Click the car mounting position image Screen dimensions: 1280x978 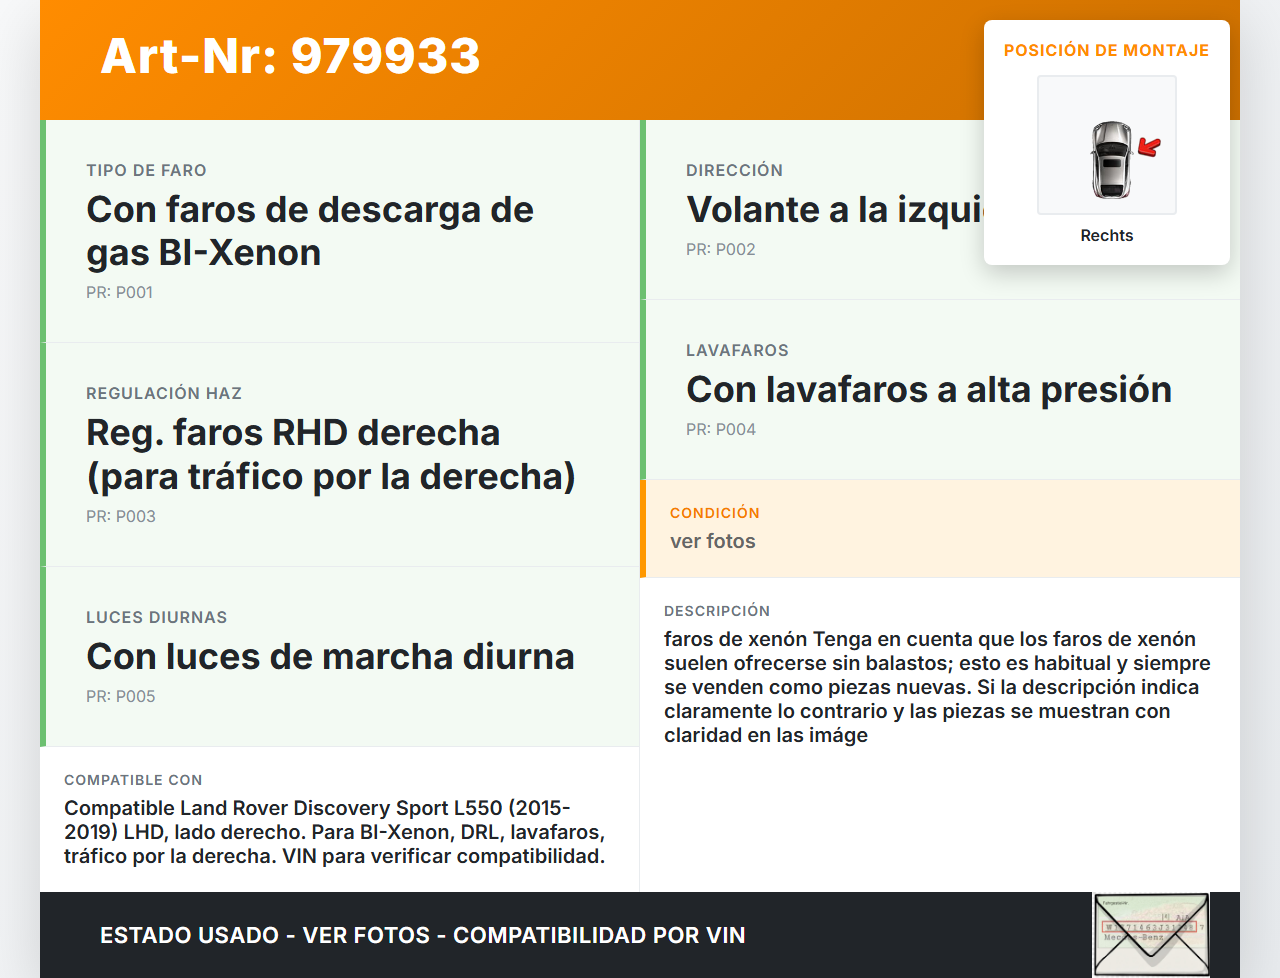[1107, 145]
